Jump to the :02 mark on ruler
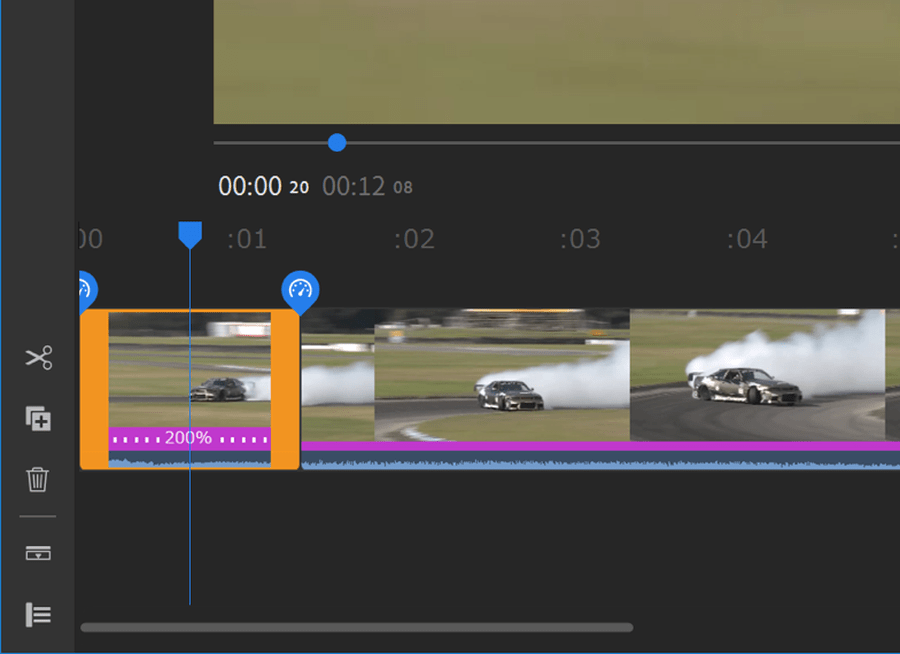The height and width of the screenshot is (654, 900). click(x=413, y=240)
